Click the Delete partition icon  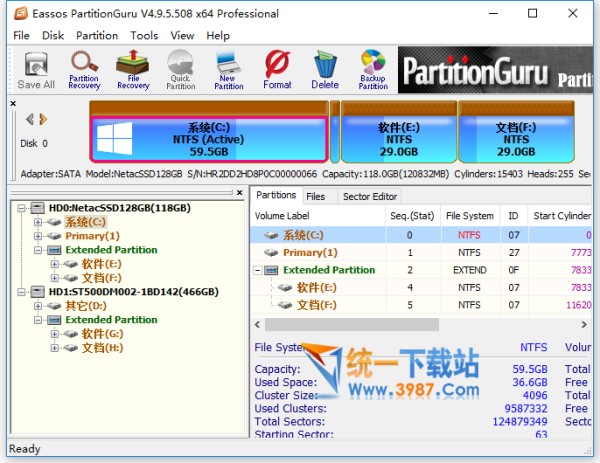pos(325,70)
